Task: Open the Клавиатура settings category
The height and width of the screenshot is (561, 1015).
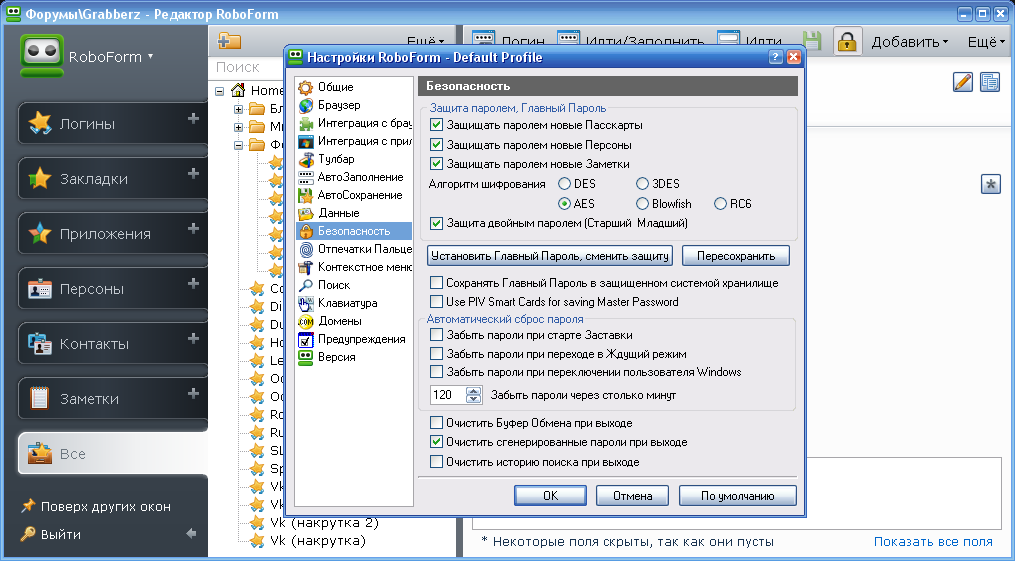Action: (x=347, y=303)
